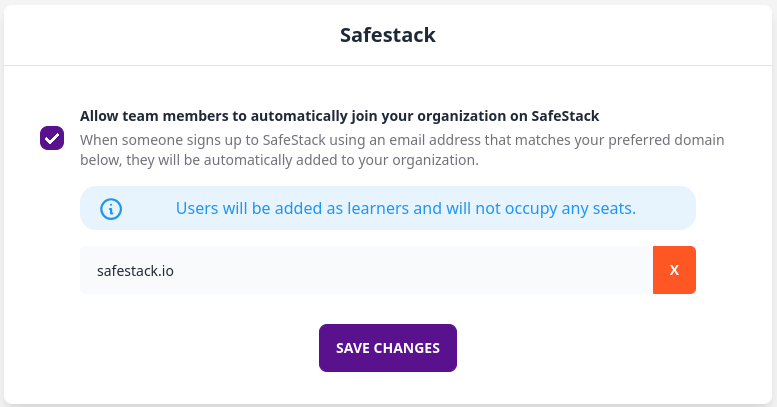Uncheck the auto-join organization checkbox
This screenshot has width=777, height=407.
(x=52, y=138)
